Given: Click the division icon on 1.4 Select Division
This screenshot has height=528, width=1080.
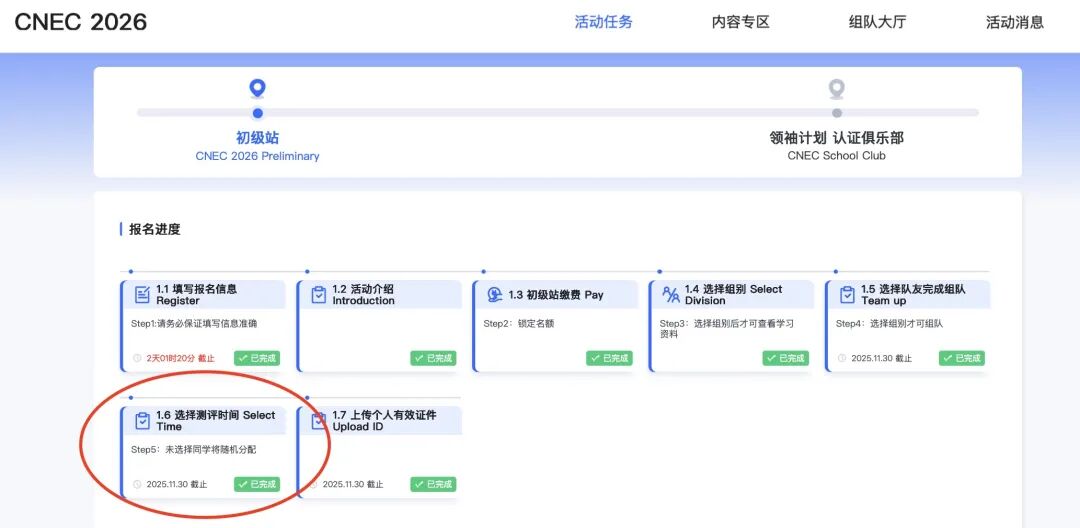Looking at the screenshot, I should click(671, 295).
